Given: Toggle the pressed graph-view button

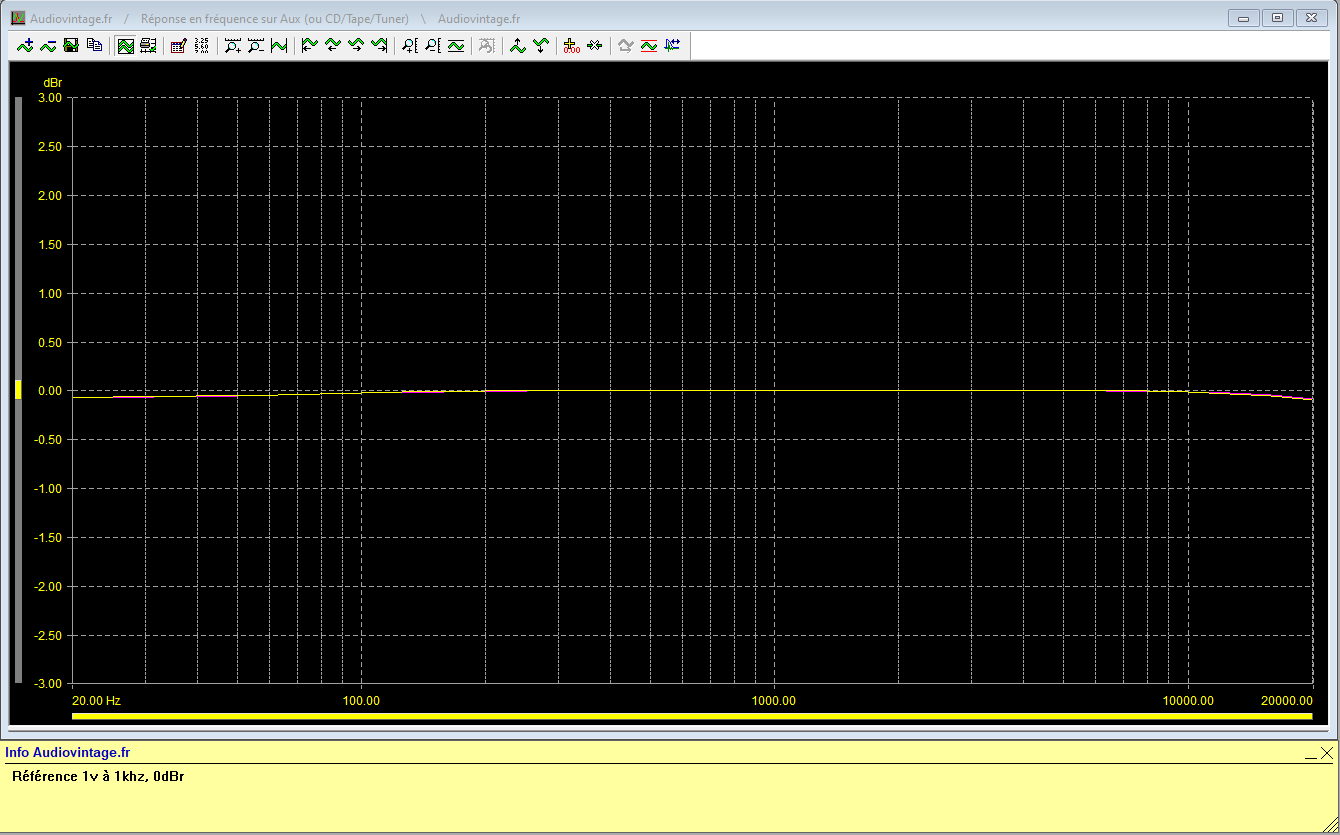Looking at the screenshot, I should 126,45.
